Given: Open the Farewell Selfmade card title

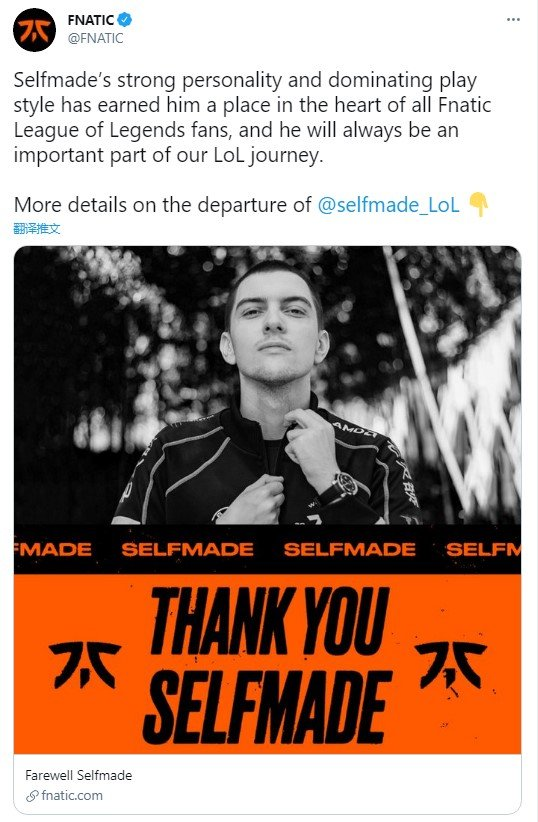Looking at the screenshot, I should pos(79,775).
